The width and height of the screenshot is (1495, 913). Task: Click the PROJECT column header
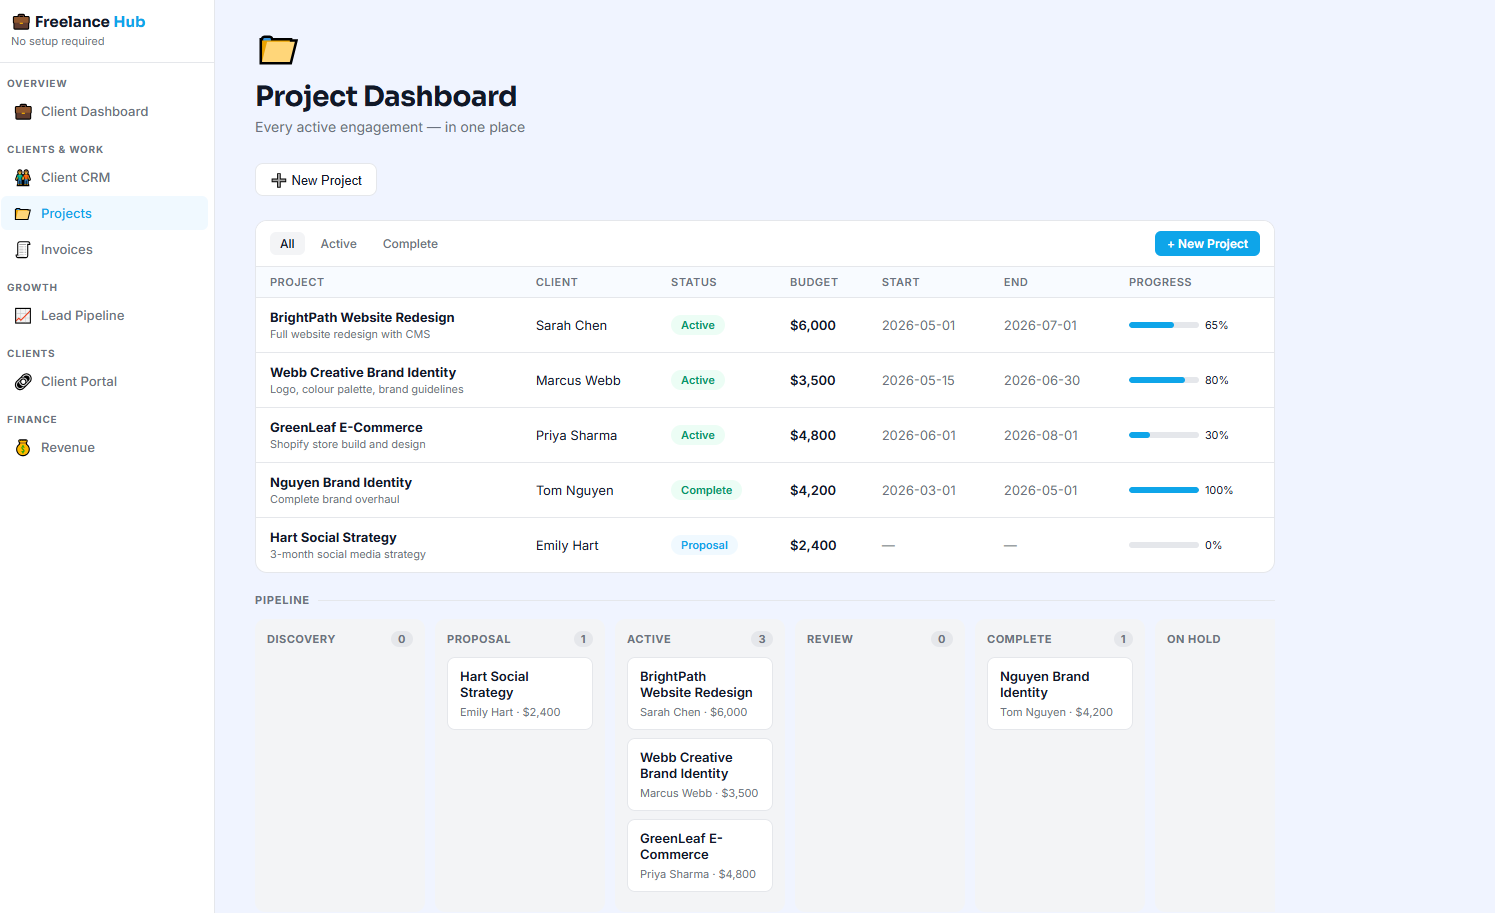[297, 282]
